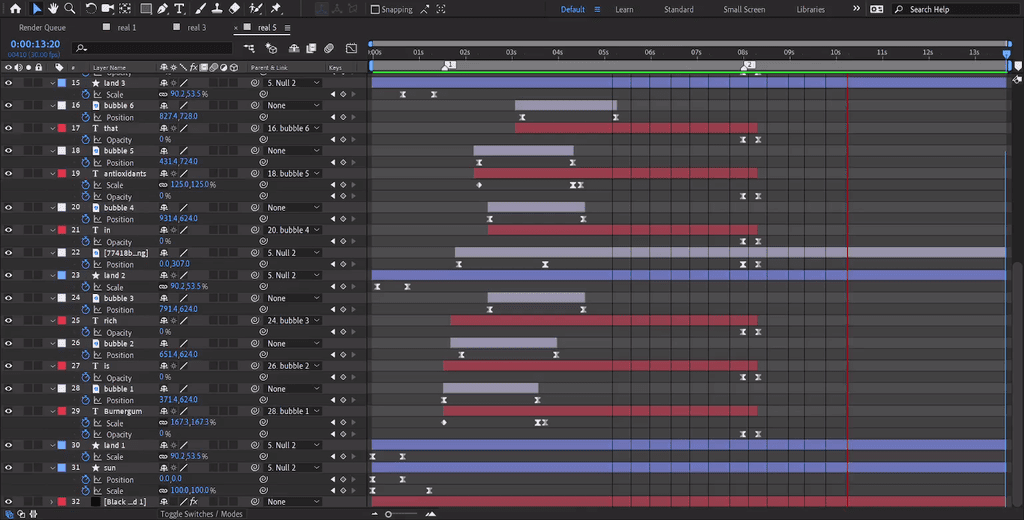
Task: Click Toggle Switches / Modes button
Action: point(202,514)
